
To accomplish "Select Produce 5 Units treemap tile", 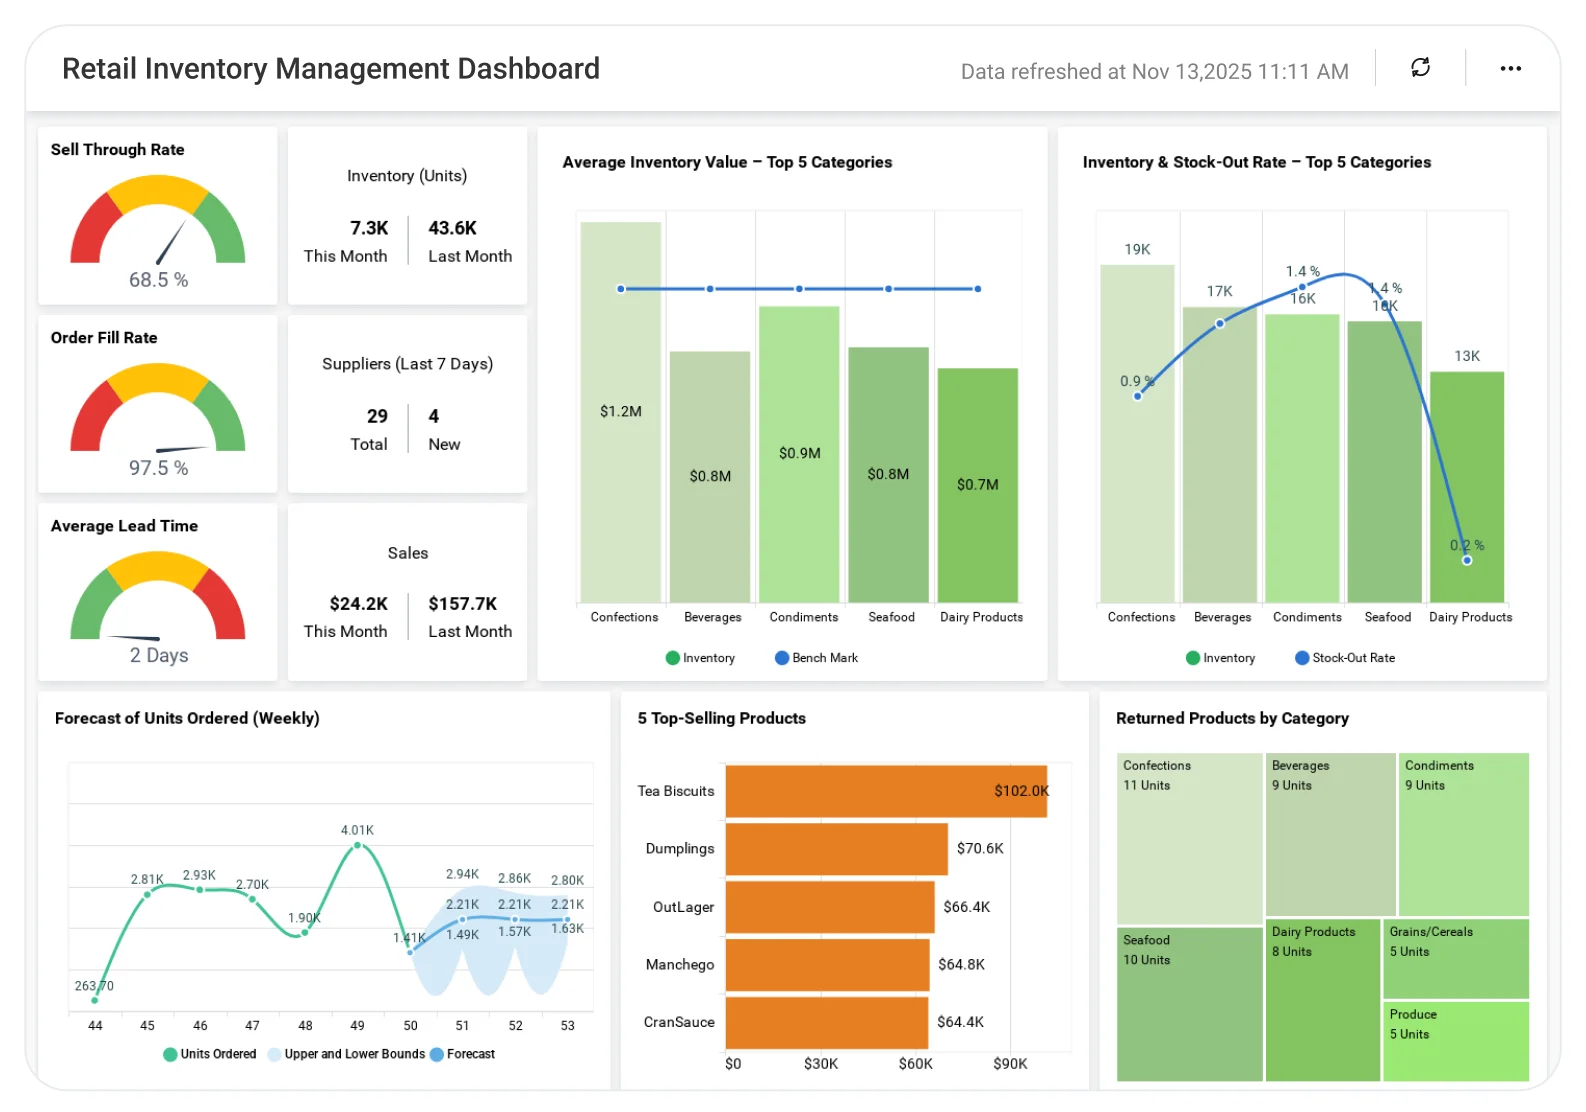I will click(1456, 1041).
